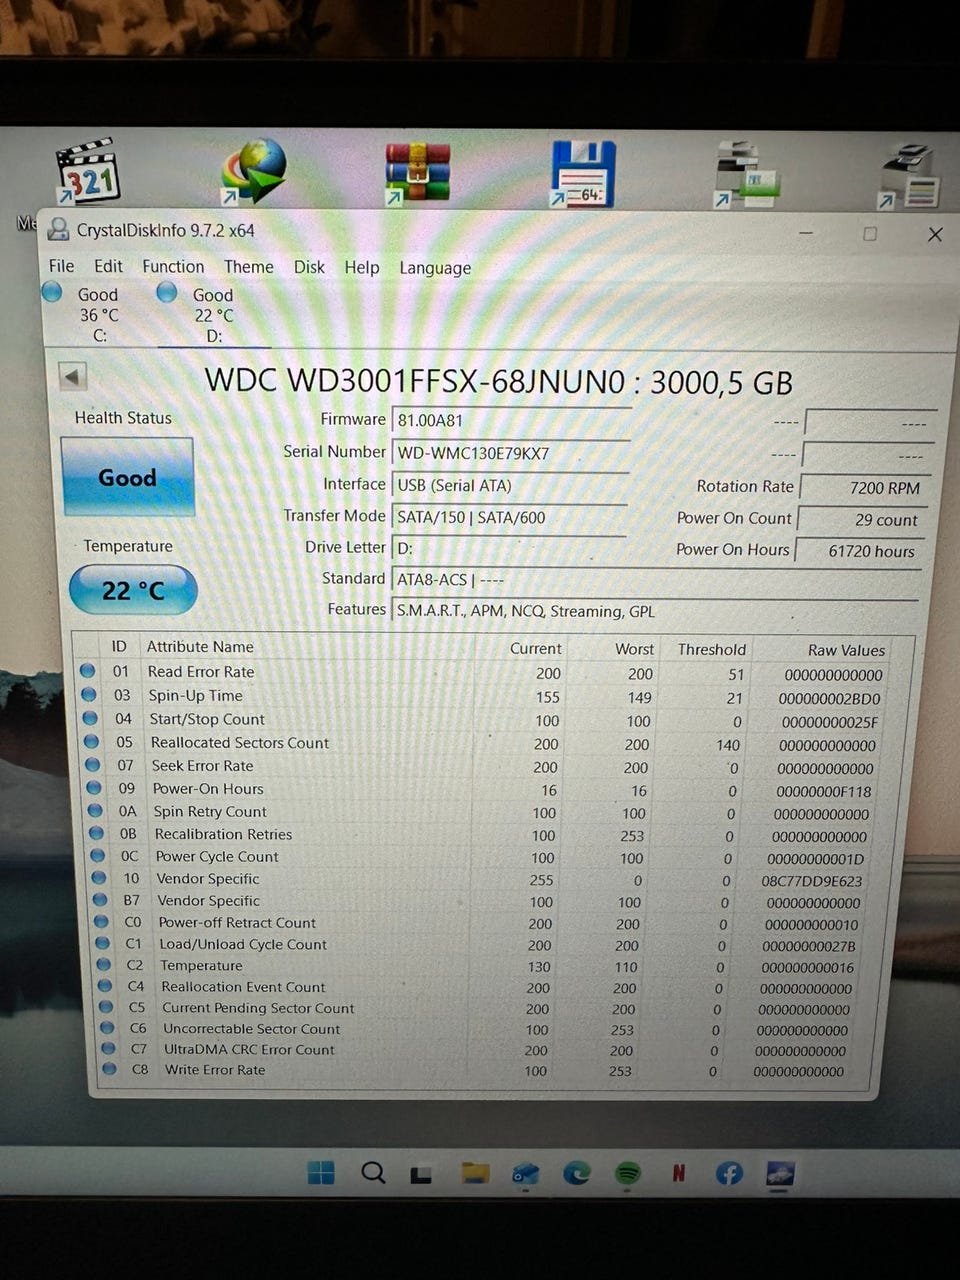Image resolution: width=960 pixels, height=1280 pixels.
Task: Select the Seek Error Rate row text
Action: tap(202, 765)
